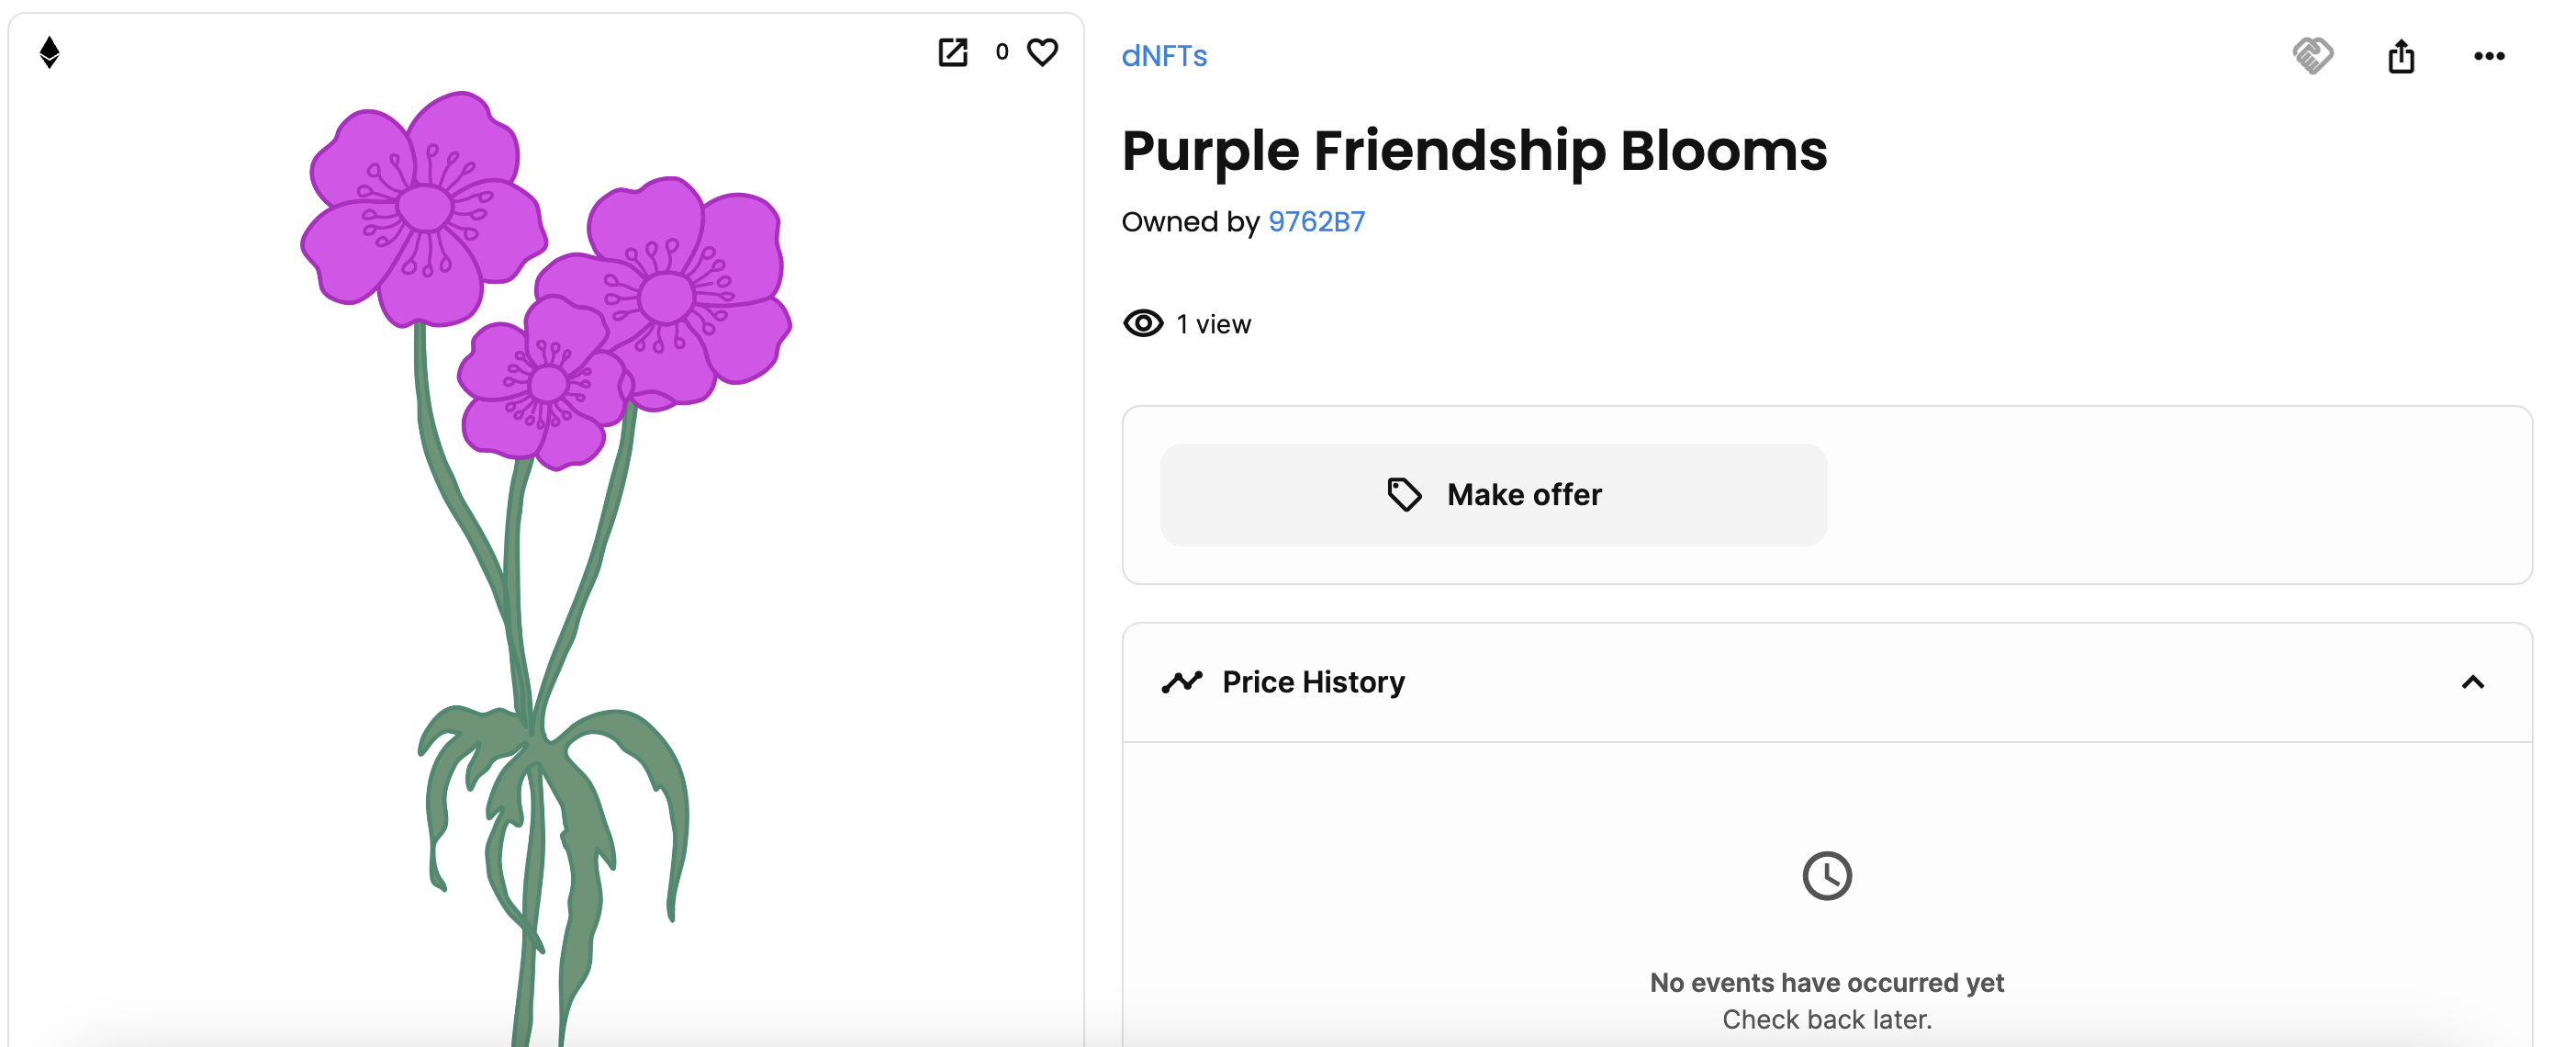Click the favorites count number

[1001, 52]
